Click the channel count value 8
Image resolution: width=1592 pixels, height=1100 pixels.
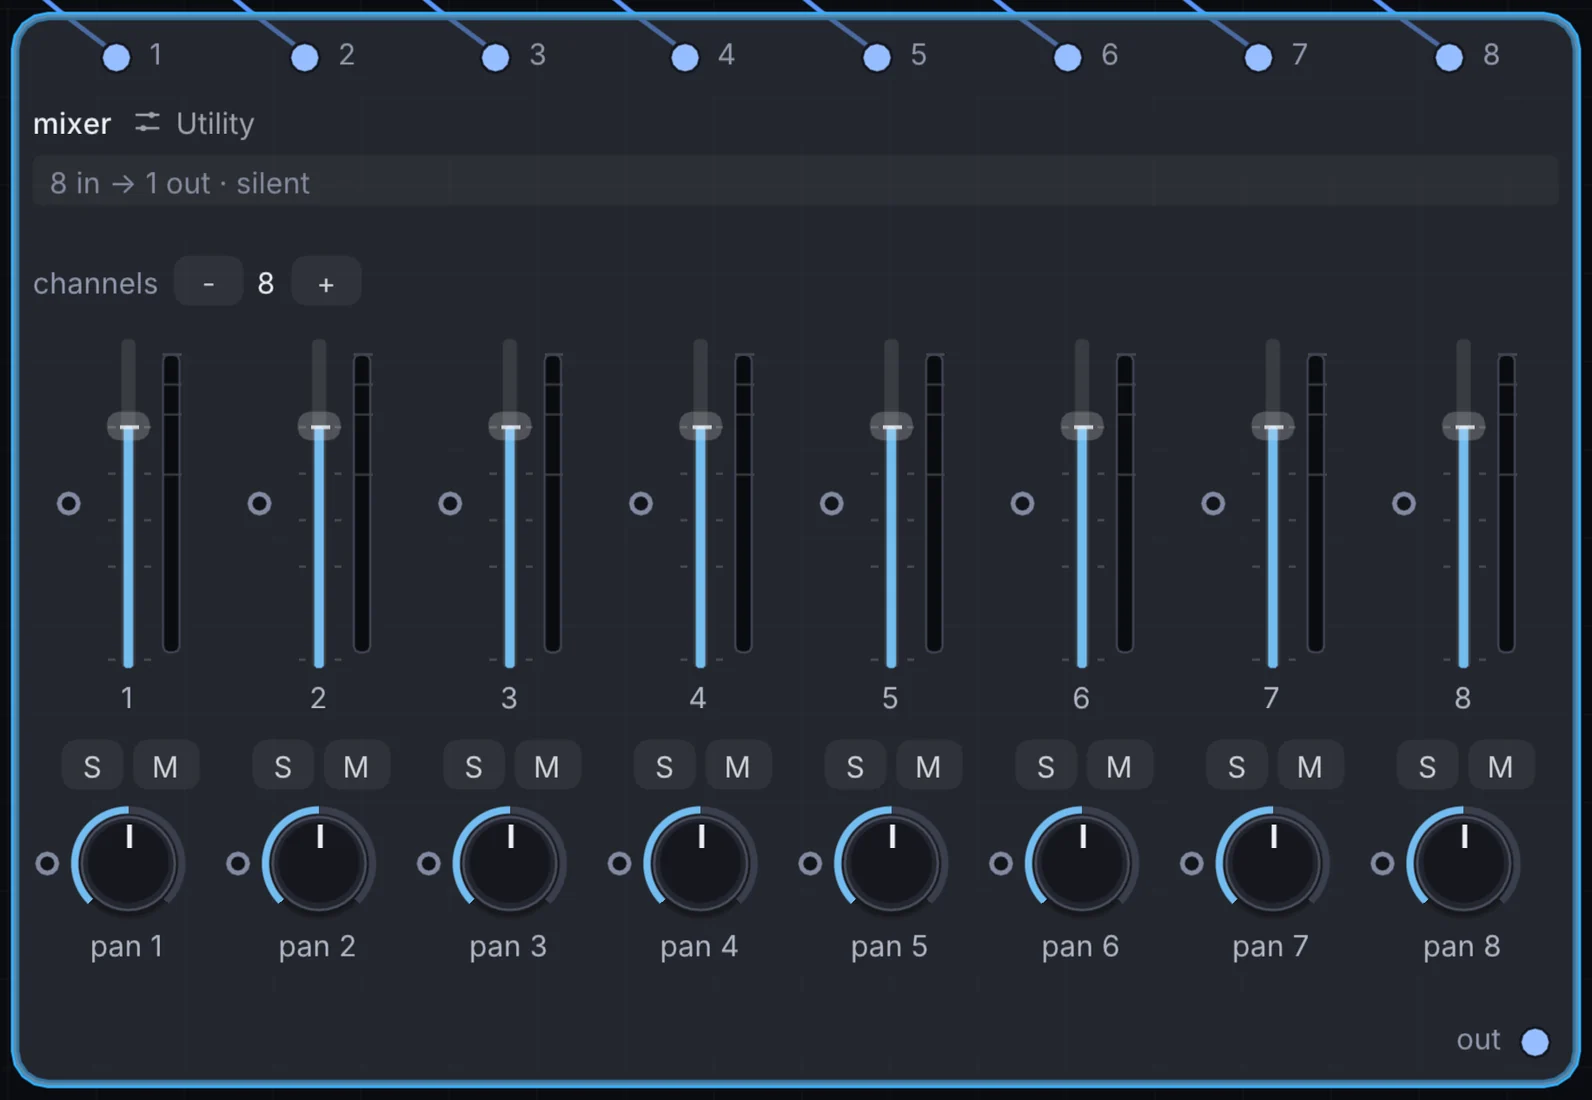pyautogui.click(x=266, y=283)
